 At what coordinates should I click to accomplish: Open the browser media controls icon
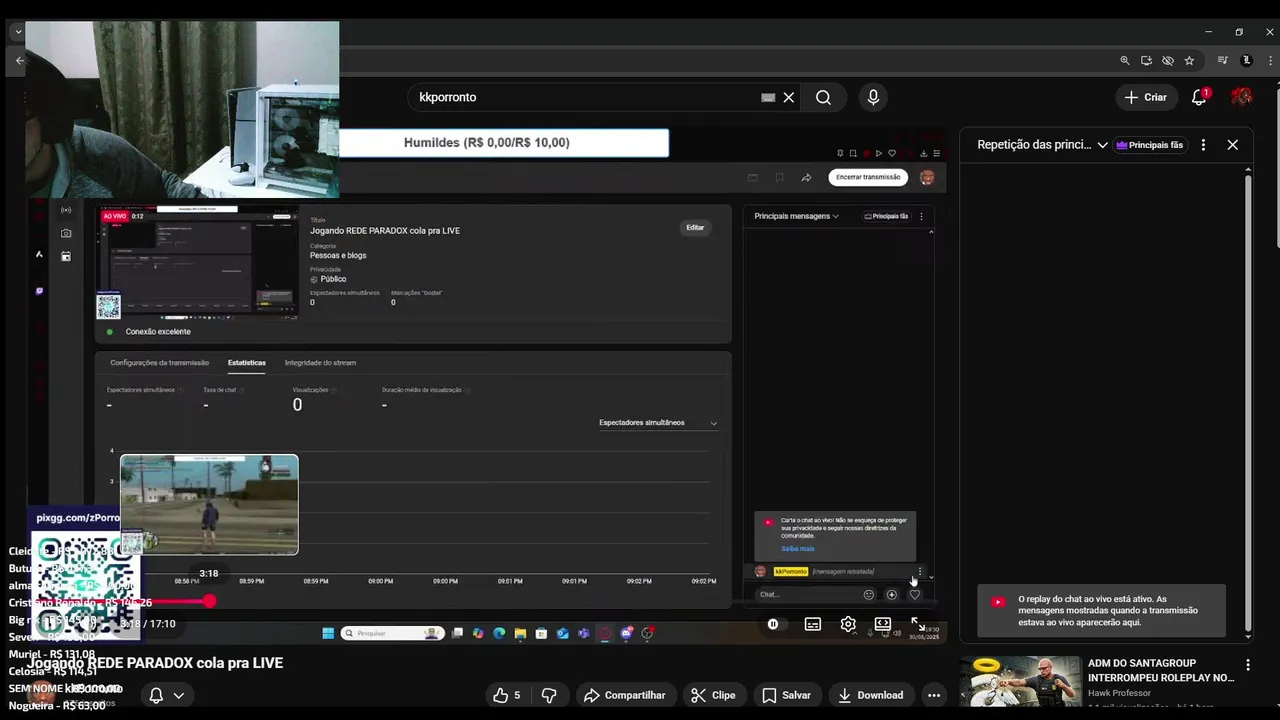click(1224, 60)
